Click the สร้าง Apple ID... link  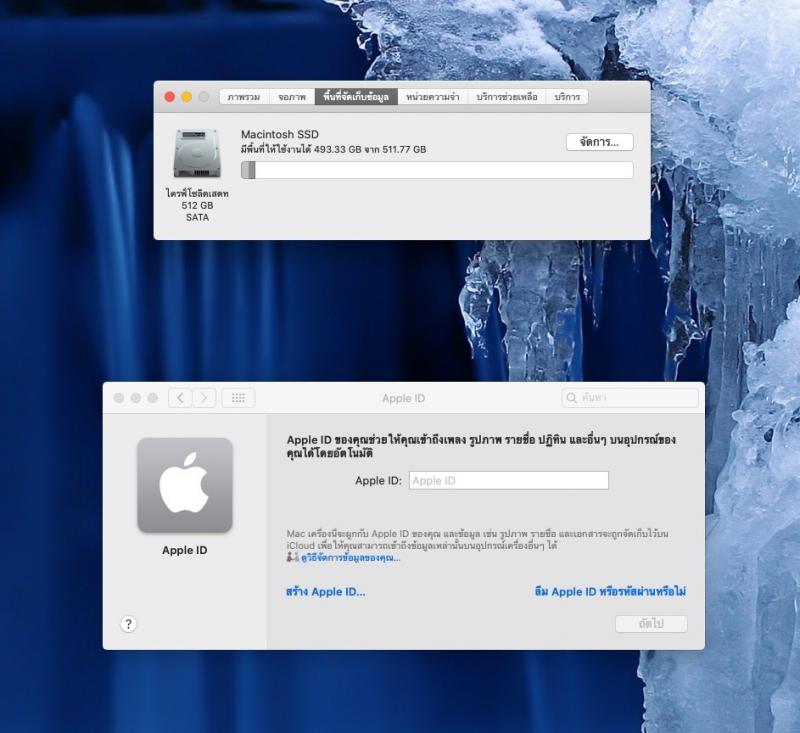point(325,592)
